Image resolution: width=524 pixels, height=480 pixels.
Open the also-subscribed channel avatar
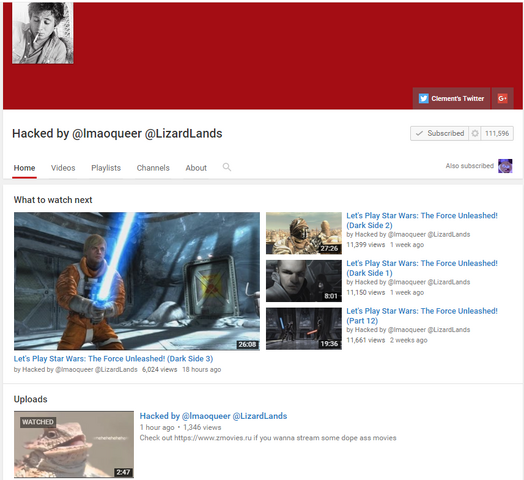coord(505,166)
